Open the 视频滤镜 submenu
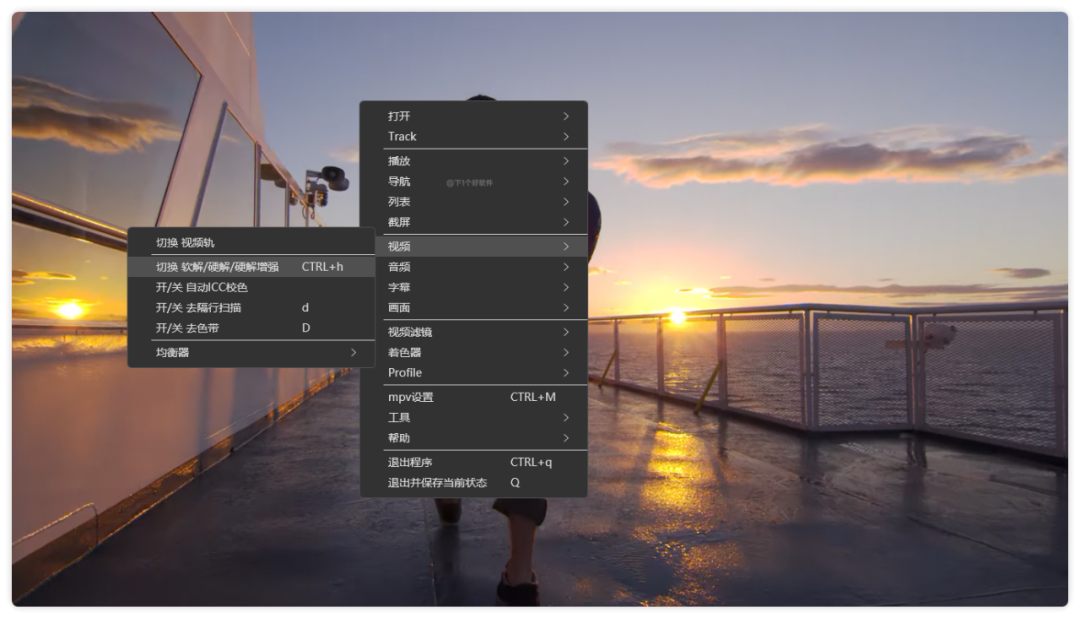The width and height of the screenshot is (1080, 618). click(x=473, y=332)
